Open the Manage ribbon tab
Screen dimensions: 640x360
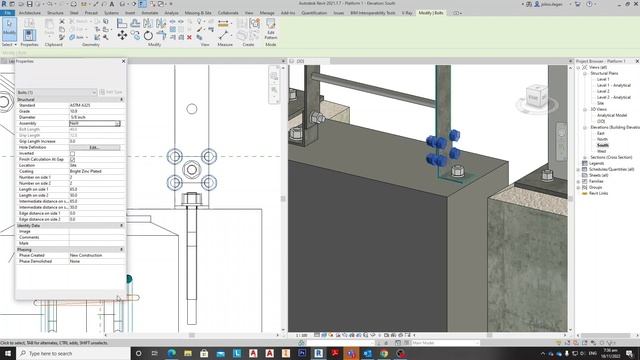267,13
